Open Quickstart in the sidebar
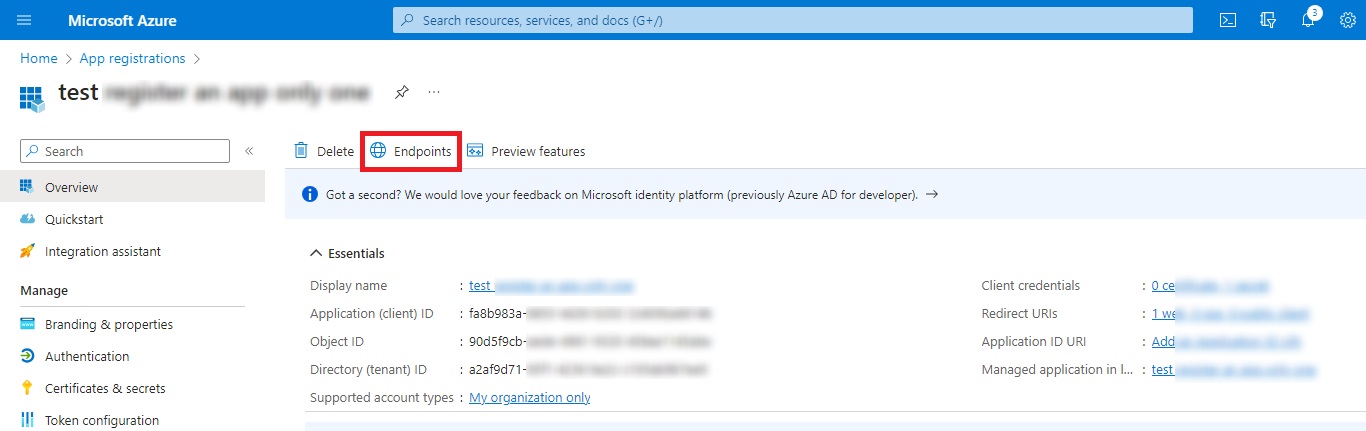1366x431 pixels. click(74, 219)
